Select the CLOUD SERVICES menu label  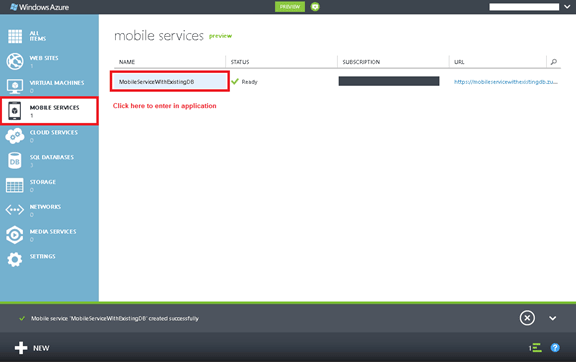click(x=54, y=132)
